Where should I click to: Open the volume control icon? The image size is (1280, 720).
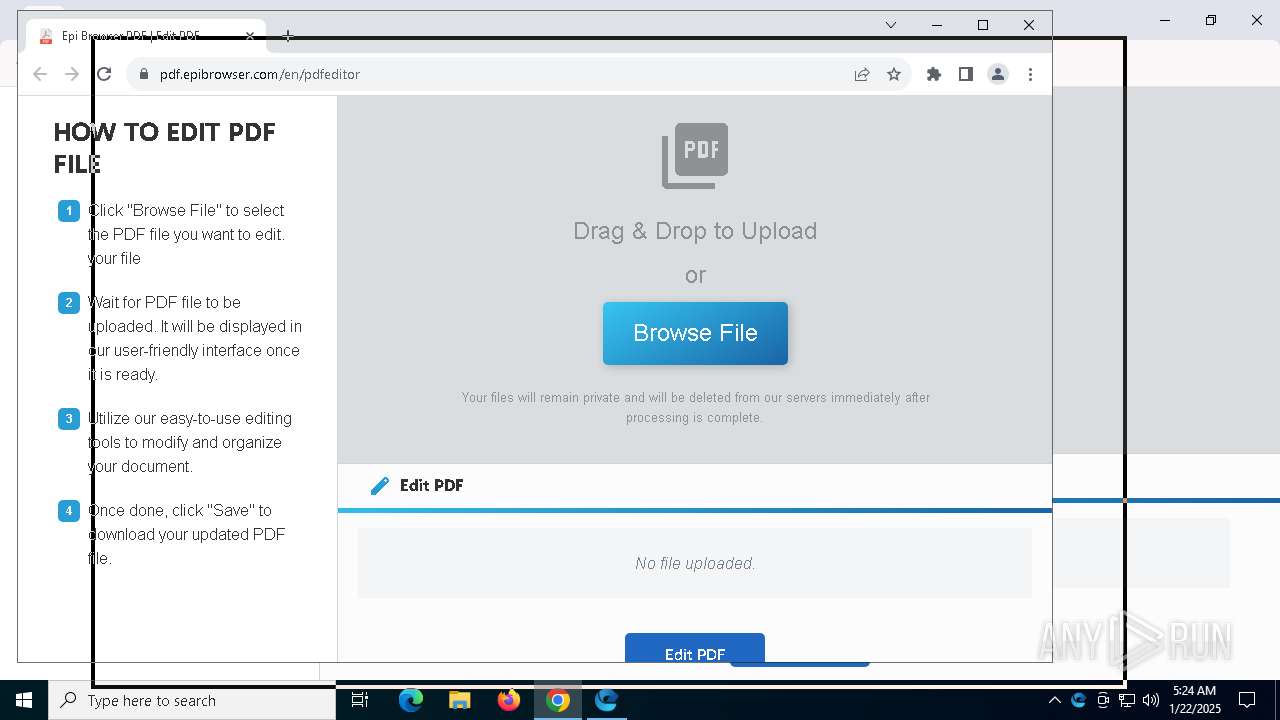click(x=1151, y=700)
